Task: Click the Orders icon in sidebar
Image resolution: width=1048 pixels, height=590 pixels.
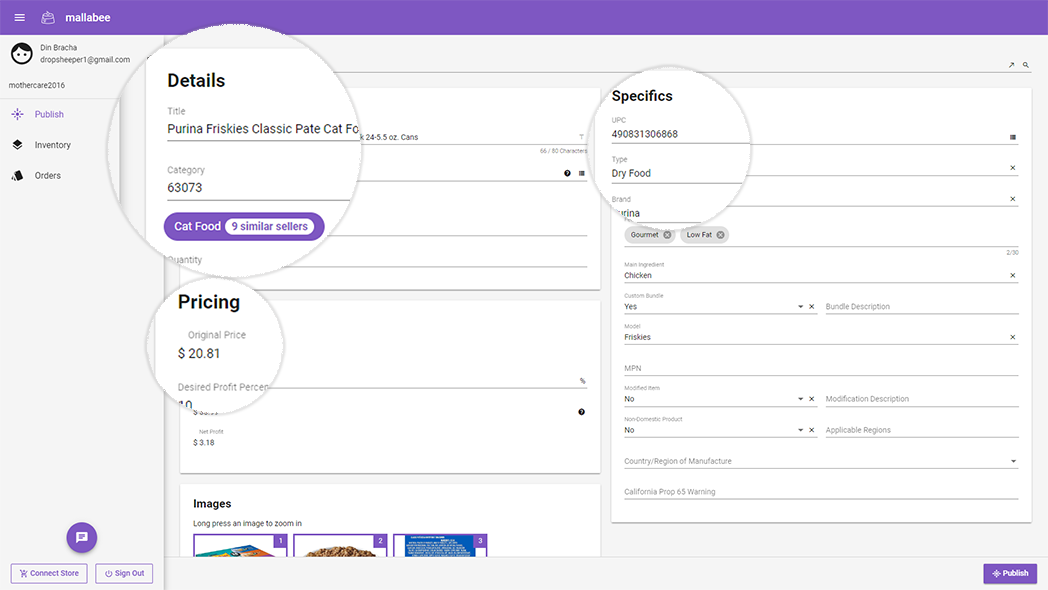Action: click(x=17, y=176)
